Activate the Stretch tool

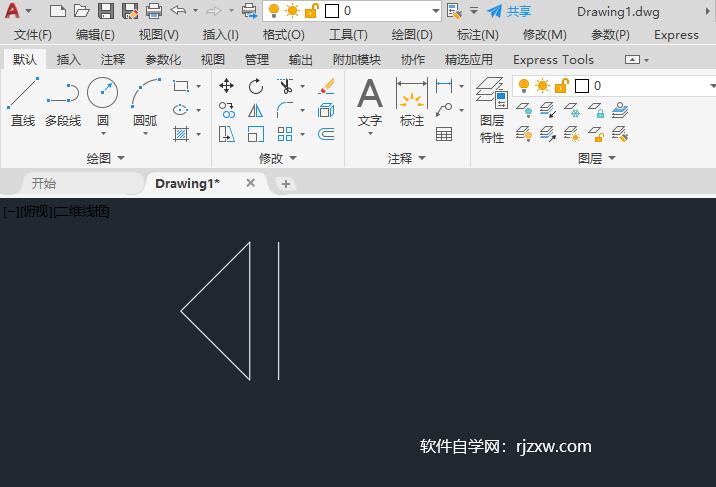[x=226, y=134]
